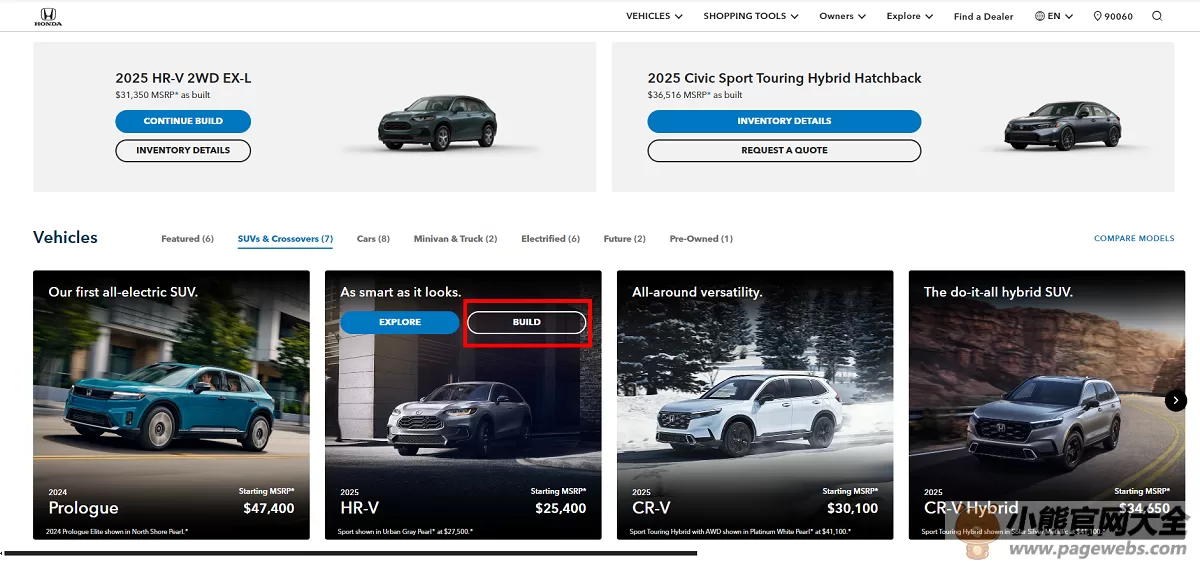Click the HR-V $25,400 starting price
This screenshot has height=567, width=1200.
pos(560,508)
